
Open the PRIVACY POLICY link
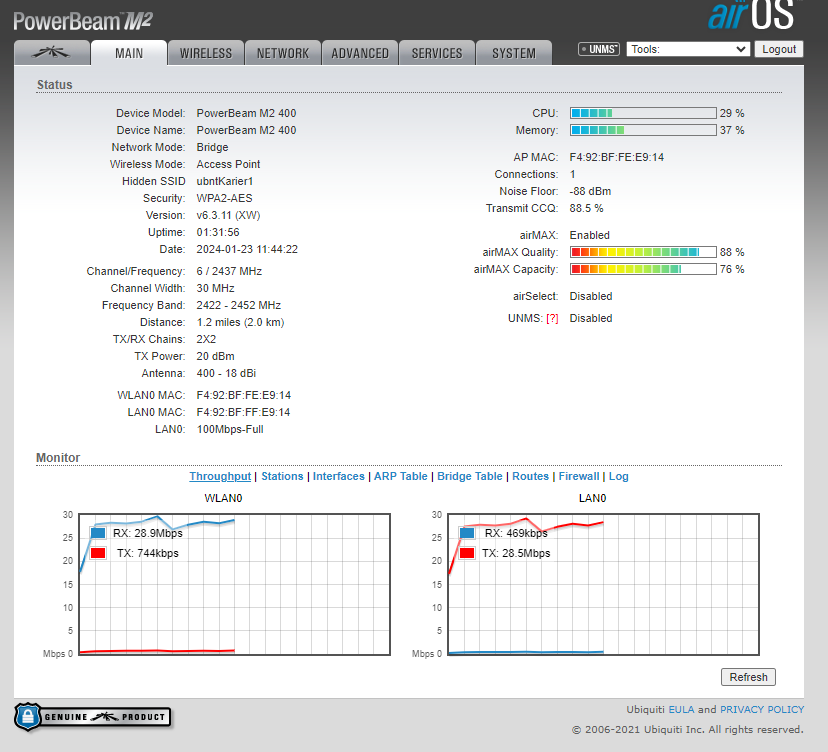click(762, 709)
